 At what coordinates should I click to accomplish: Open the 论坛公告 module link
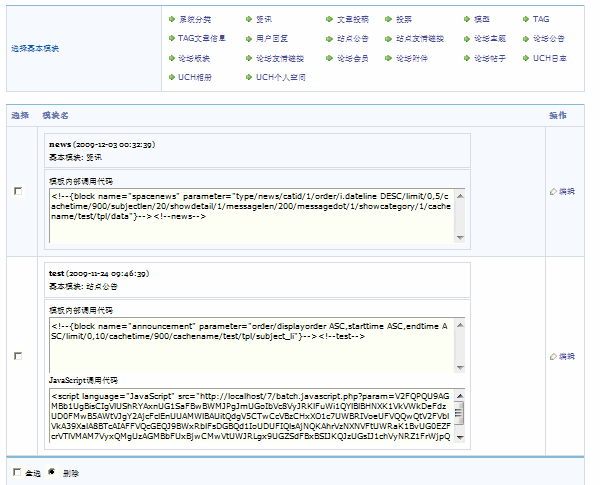549,38
